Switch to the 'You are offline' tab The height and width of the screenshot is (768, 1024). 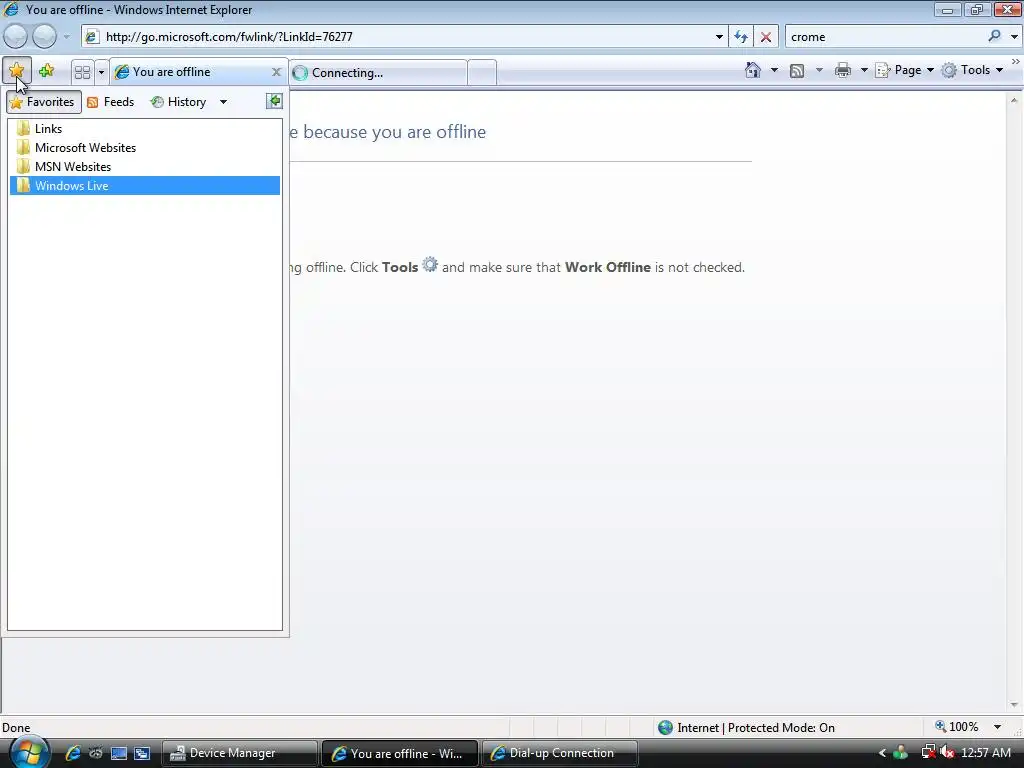193,72
